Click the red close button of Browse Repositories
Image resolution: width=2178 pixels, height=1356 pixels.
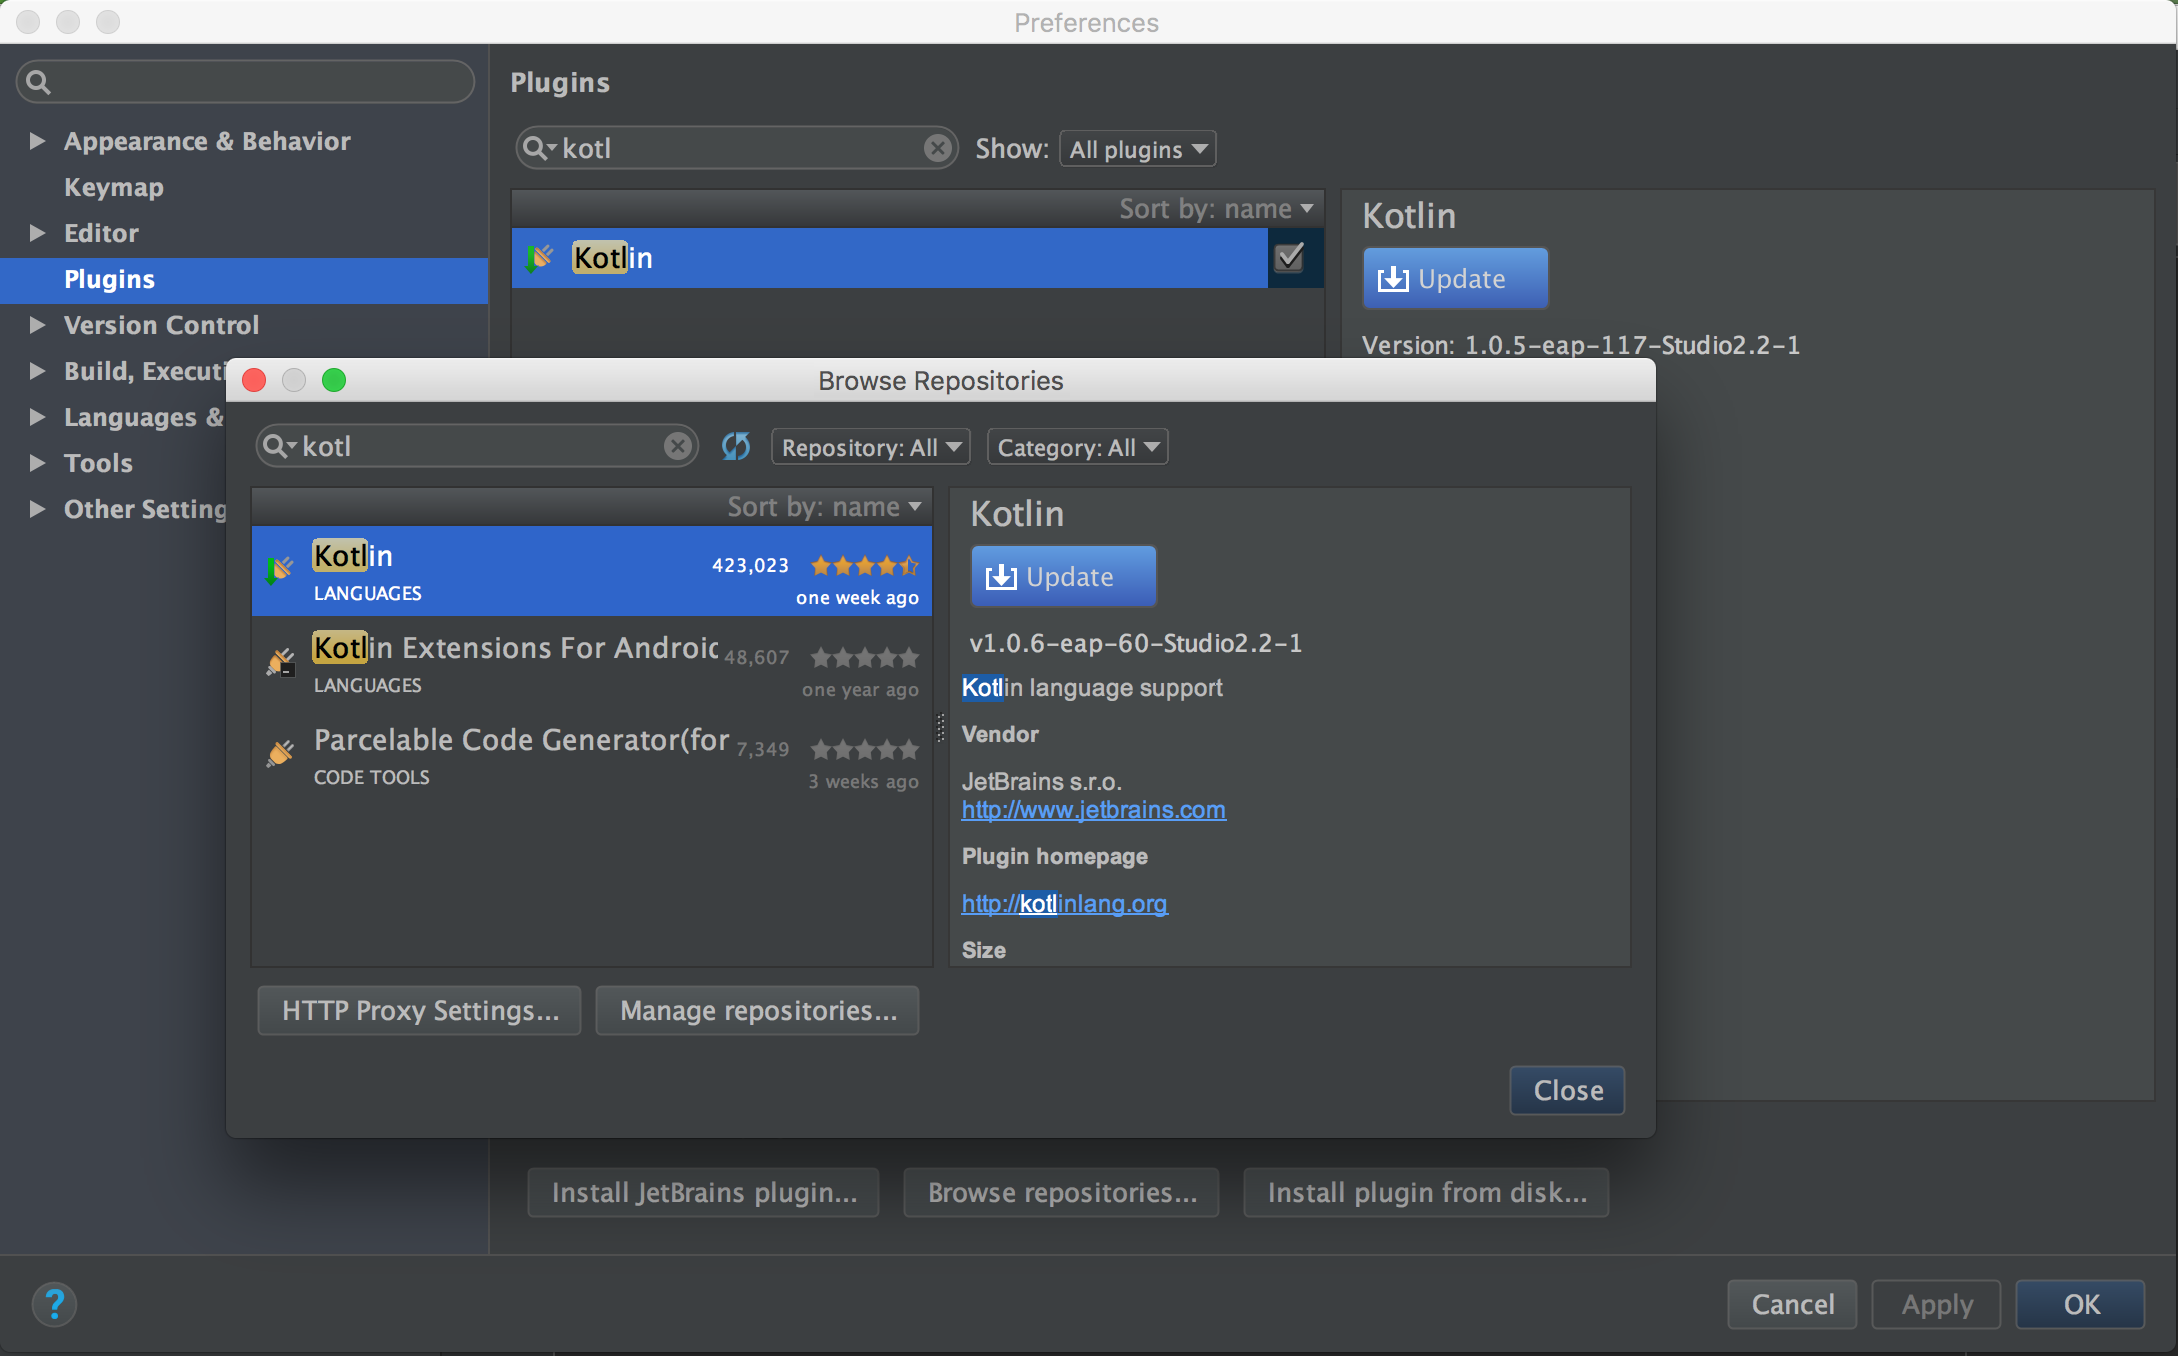pos(254,380)
